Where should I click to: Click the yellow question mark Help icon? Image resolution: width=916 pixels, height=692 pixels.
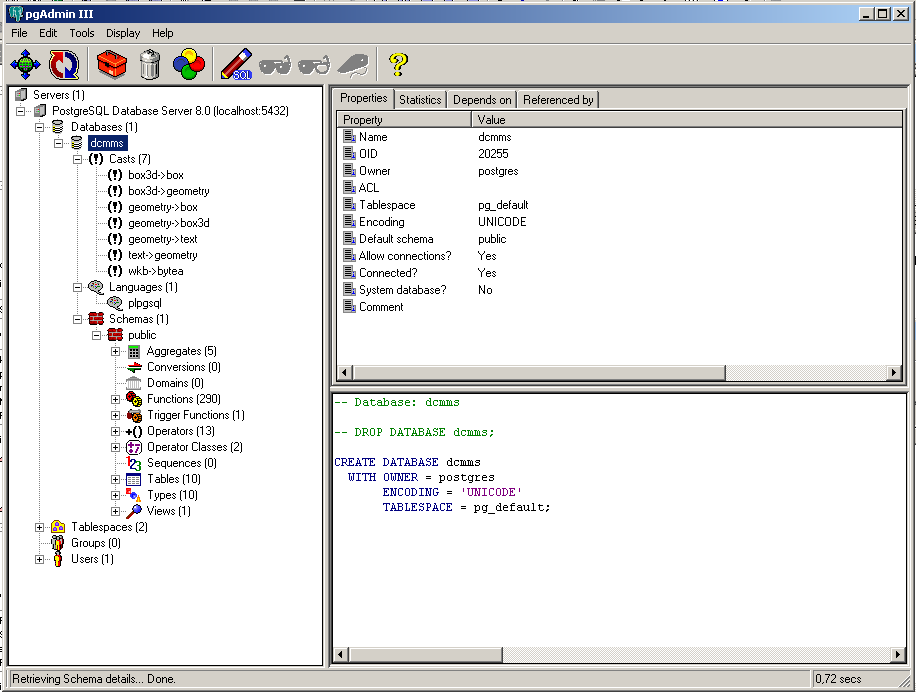[x=398, y=64]
